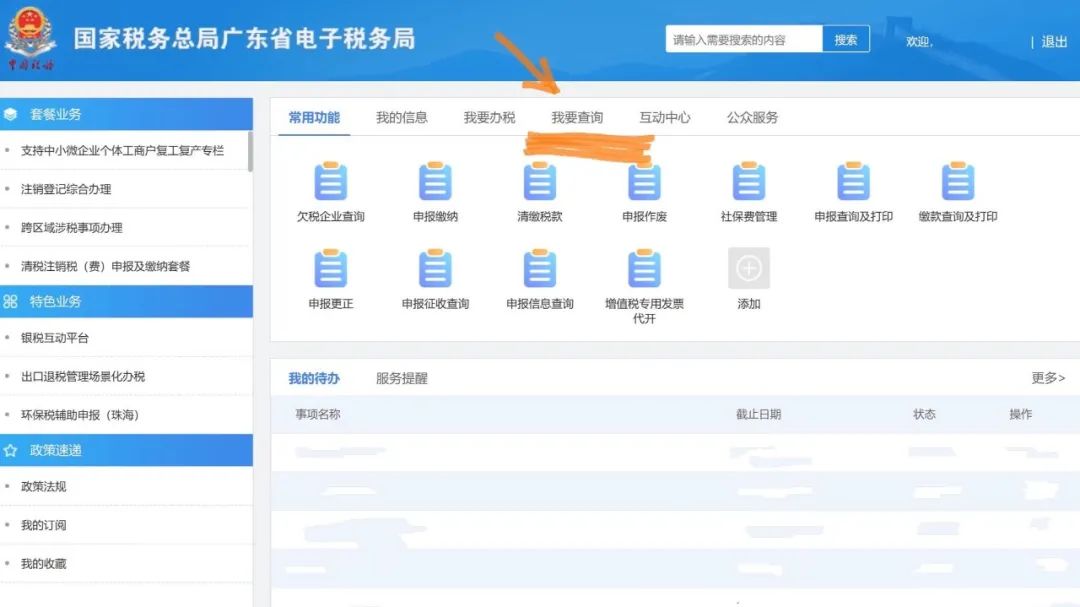Open 支持中小微企业个体工商户复工复产专栏
The width and height of the screenshot is (1080, 607).
tap(122, 150)
